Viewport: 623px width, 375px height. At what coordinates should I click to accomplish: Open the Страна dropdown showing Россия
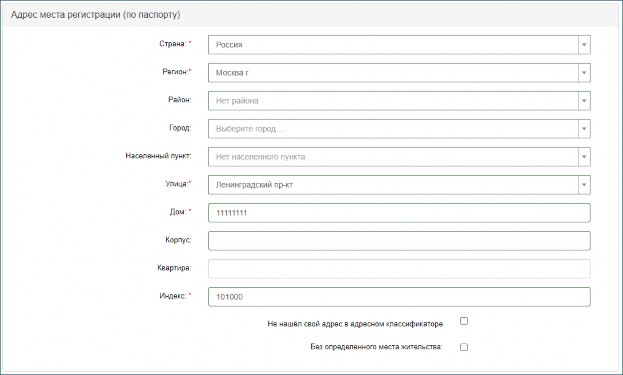tap(399, 45)
